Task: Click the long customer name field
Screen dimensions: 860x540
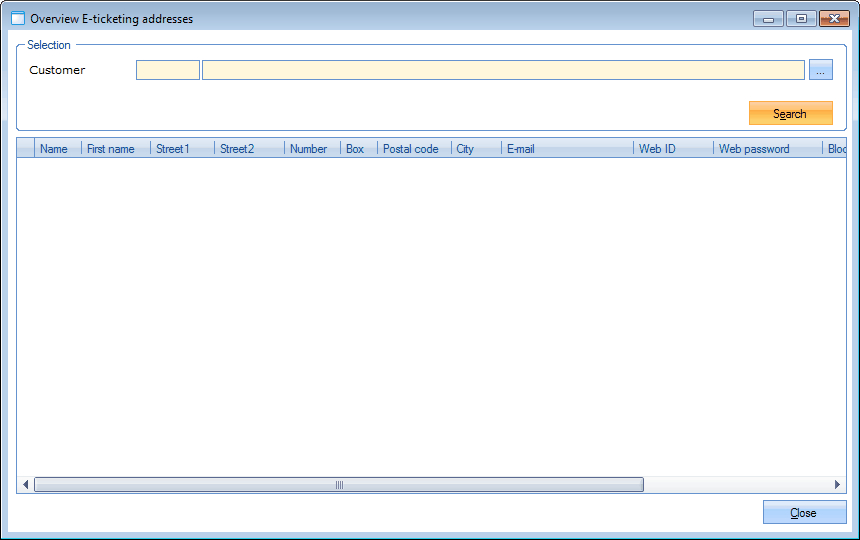Action: [503, 70]
